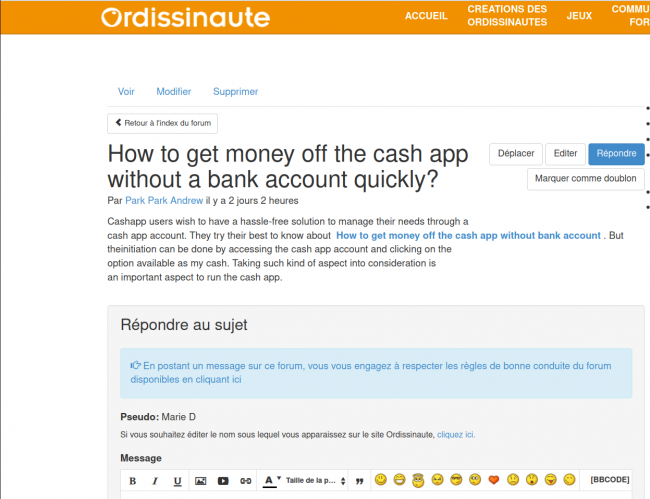The image size is (650, 499).
Task: Insert the rolling eyes emoticon
Action: click(475, 480)
